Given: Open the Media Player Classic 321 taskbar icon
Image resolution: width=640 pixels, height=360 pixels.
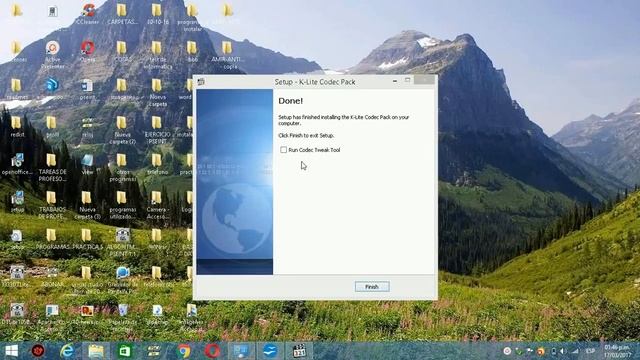Looking at the screenshot, I should pos(299,351).
